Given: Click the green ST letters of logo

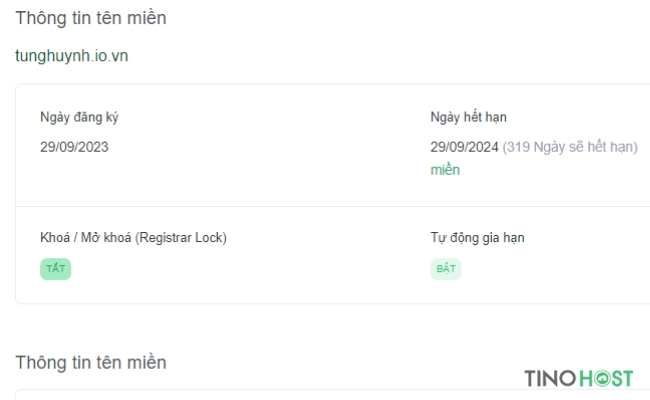Looking at the screenshot, I should pyautogui.click(x=622, y=378).
